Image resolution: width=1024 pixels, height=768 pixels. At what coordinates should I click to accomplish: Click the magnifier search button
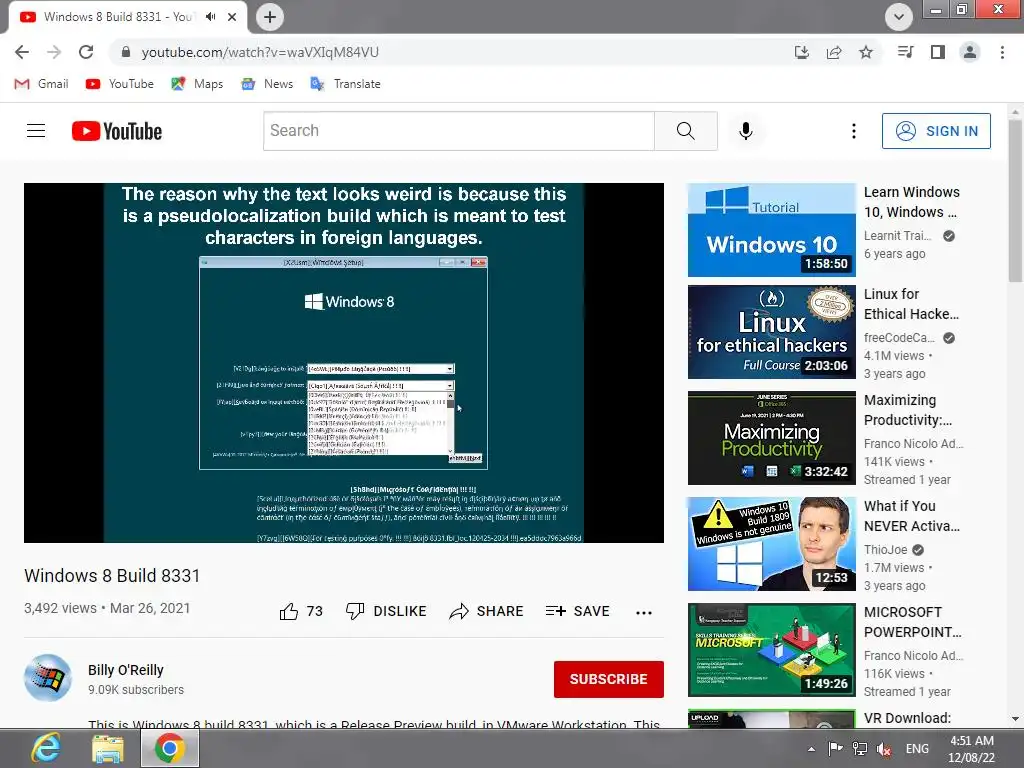tap(686, 131)
